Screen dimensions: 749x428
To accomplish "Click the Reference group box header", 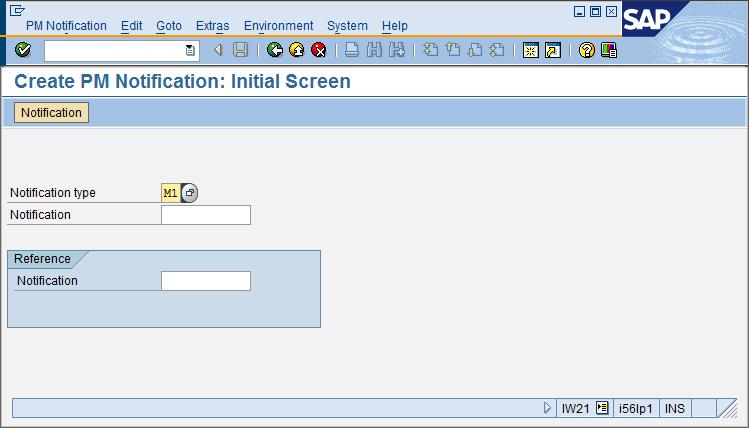I will 42,259.
